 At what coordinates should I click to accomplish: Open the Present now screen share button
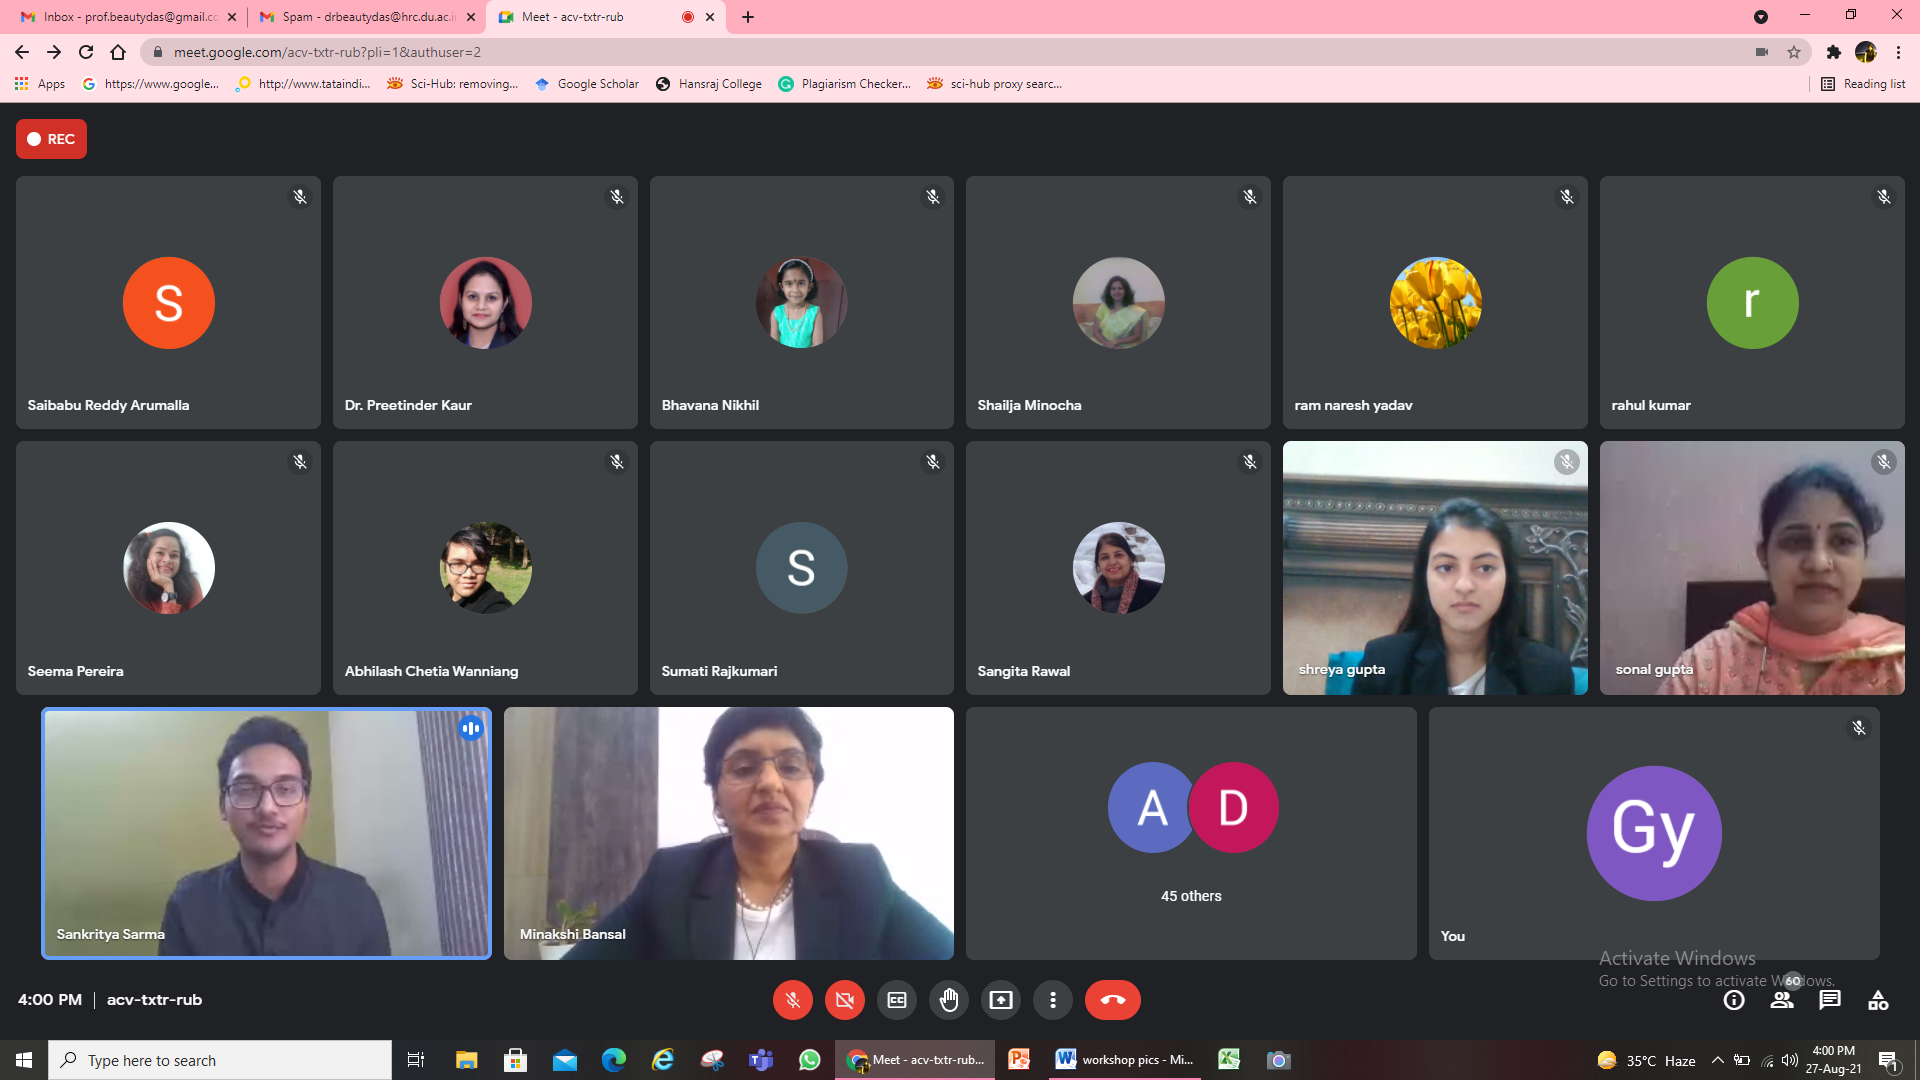coord(1001,1000)
